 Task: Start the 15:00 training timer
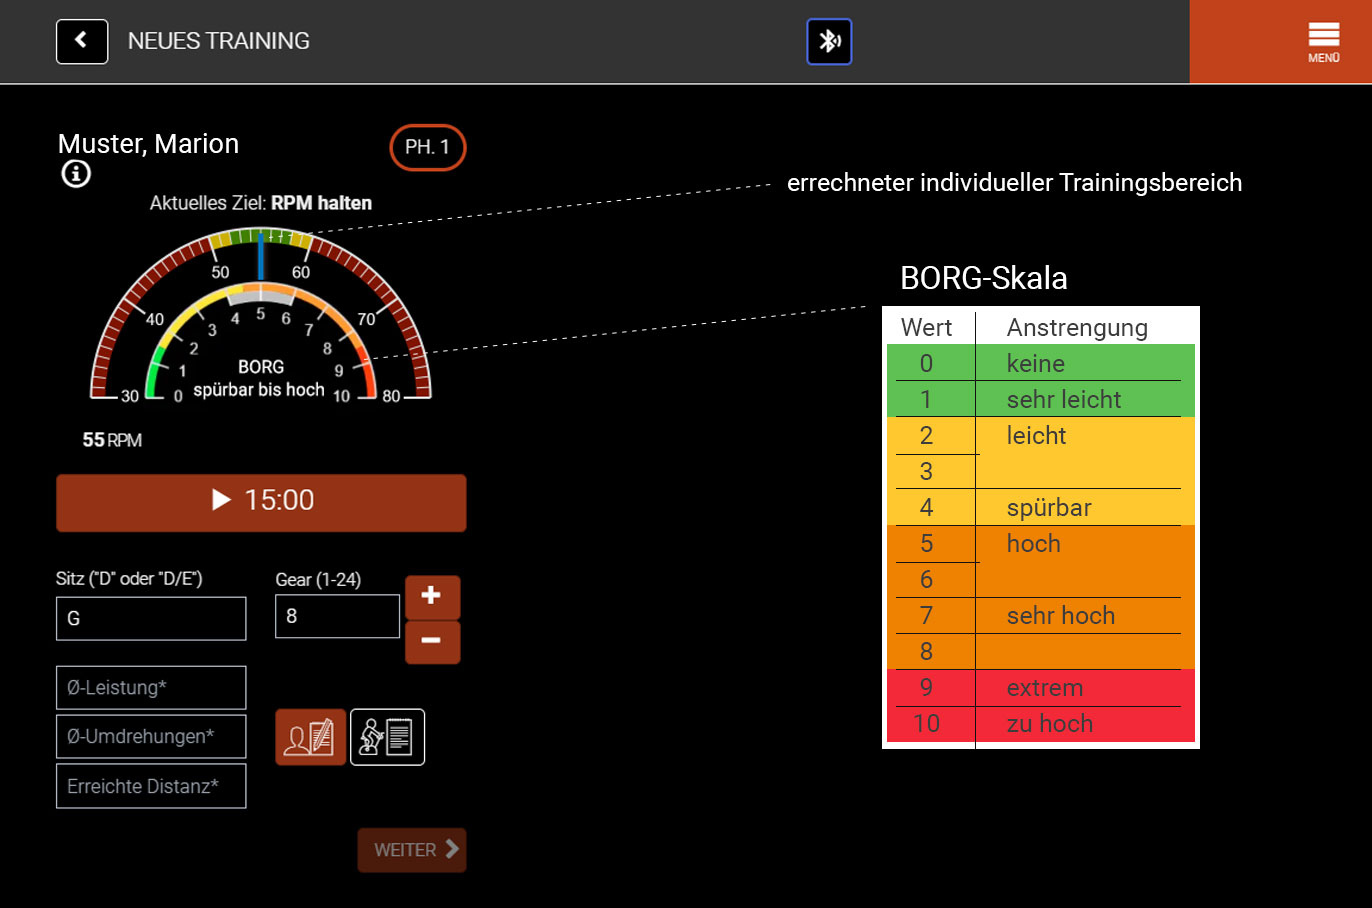(261, 501)
